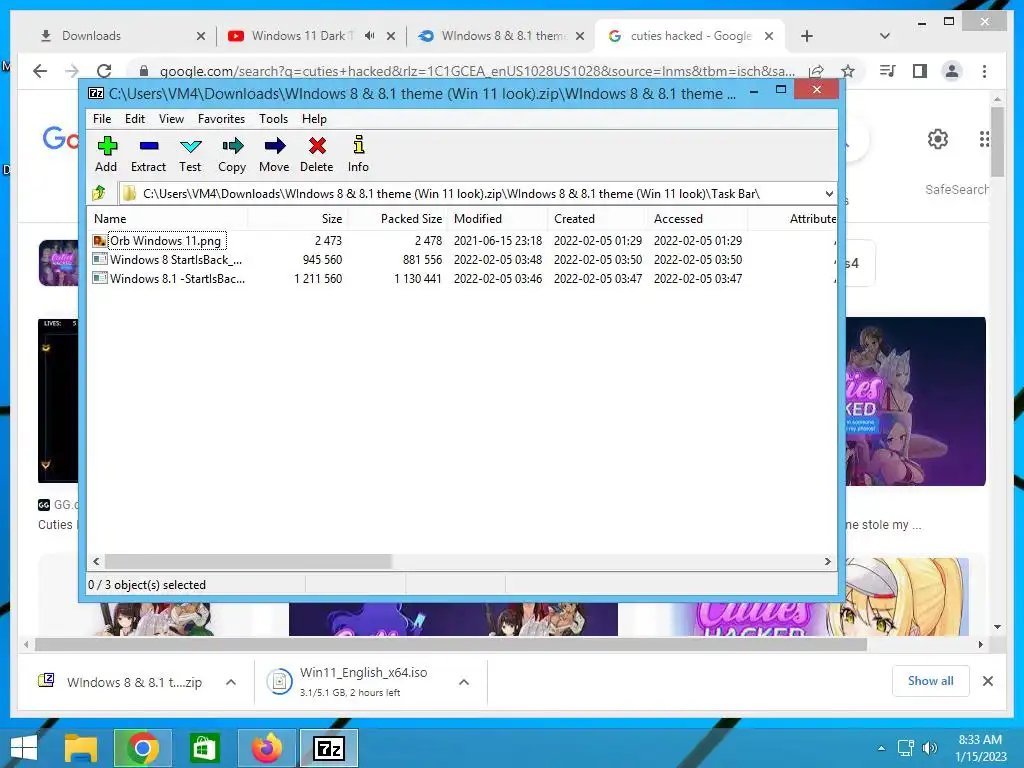Open Chrome profile avatar

click(952, 71)
